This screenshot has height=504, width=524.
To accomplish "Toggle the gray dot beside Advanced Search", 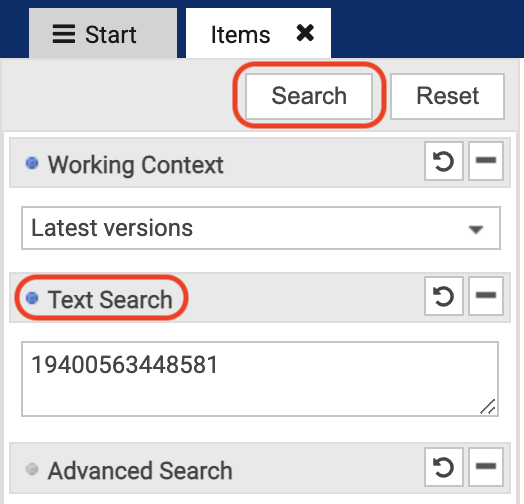I will point(32,469).
